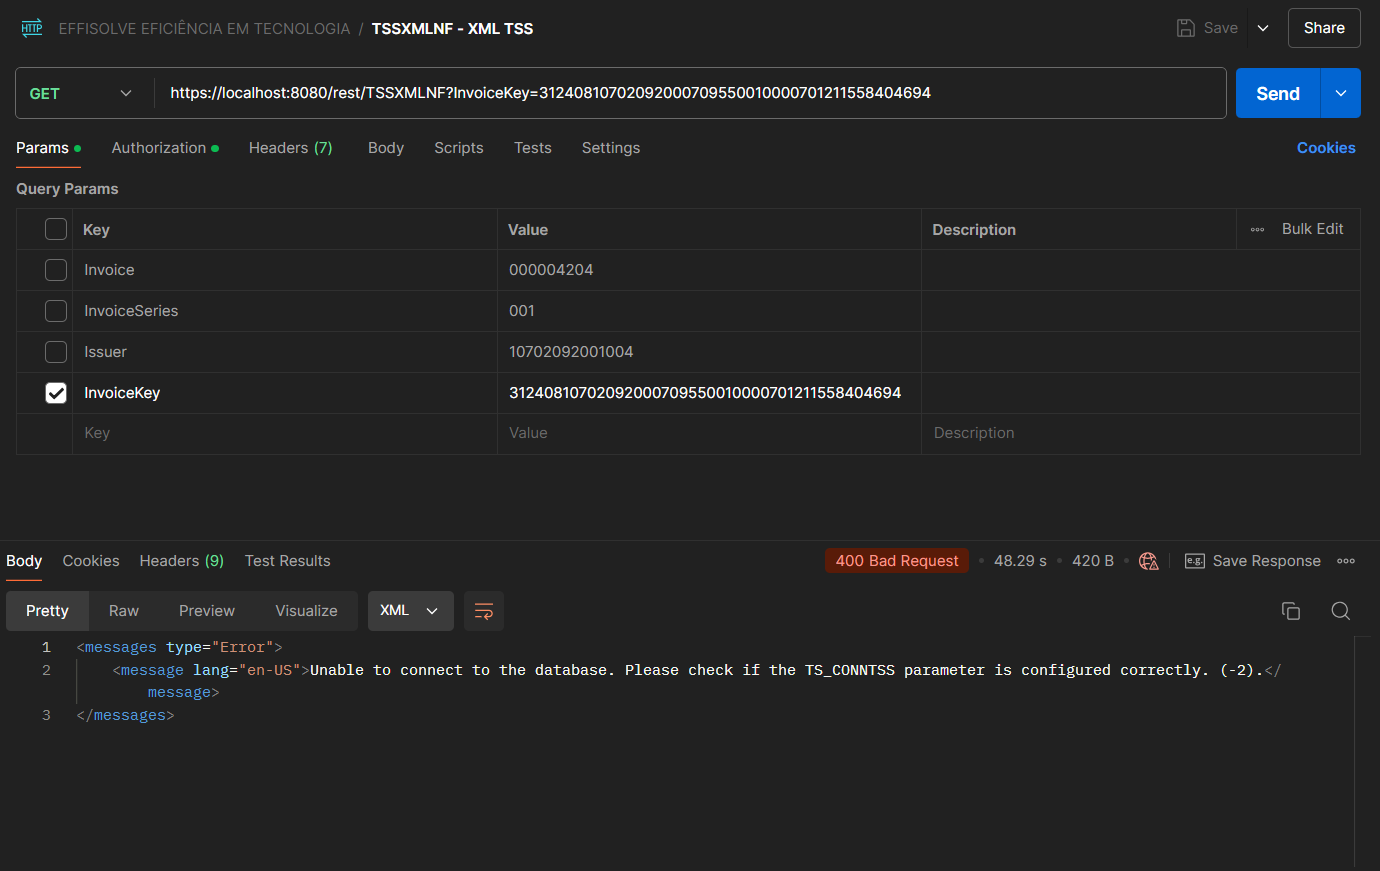Uncheck the InvoiceKey parameter checkbox
The width and height of the screenshot is (1380, 871).
56,393
